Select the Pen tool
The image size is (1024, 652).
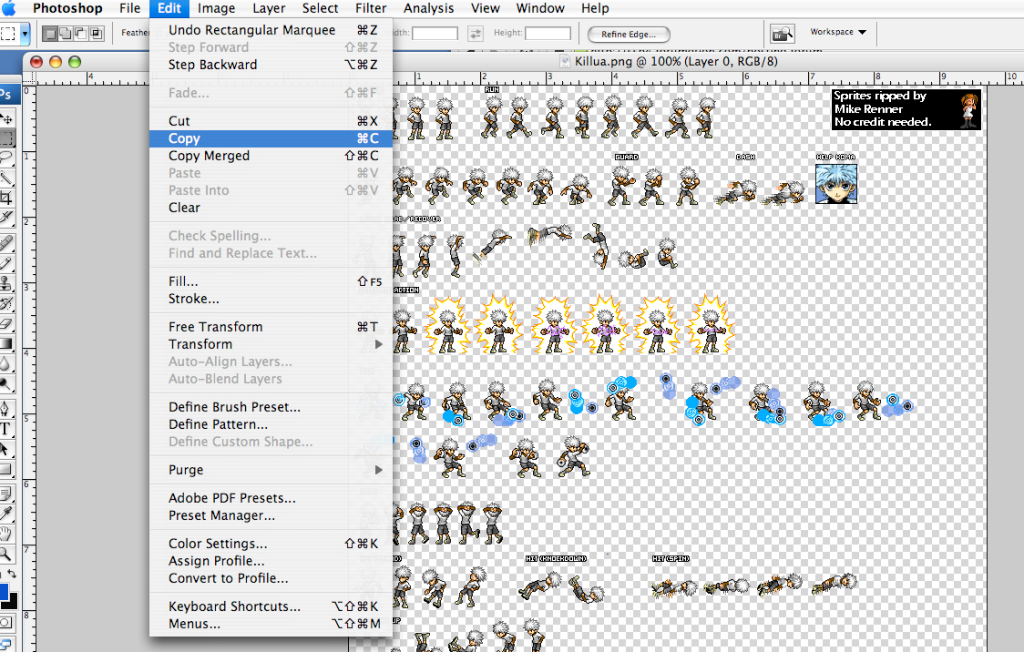point(7,409)
